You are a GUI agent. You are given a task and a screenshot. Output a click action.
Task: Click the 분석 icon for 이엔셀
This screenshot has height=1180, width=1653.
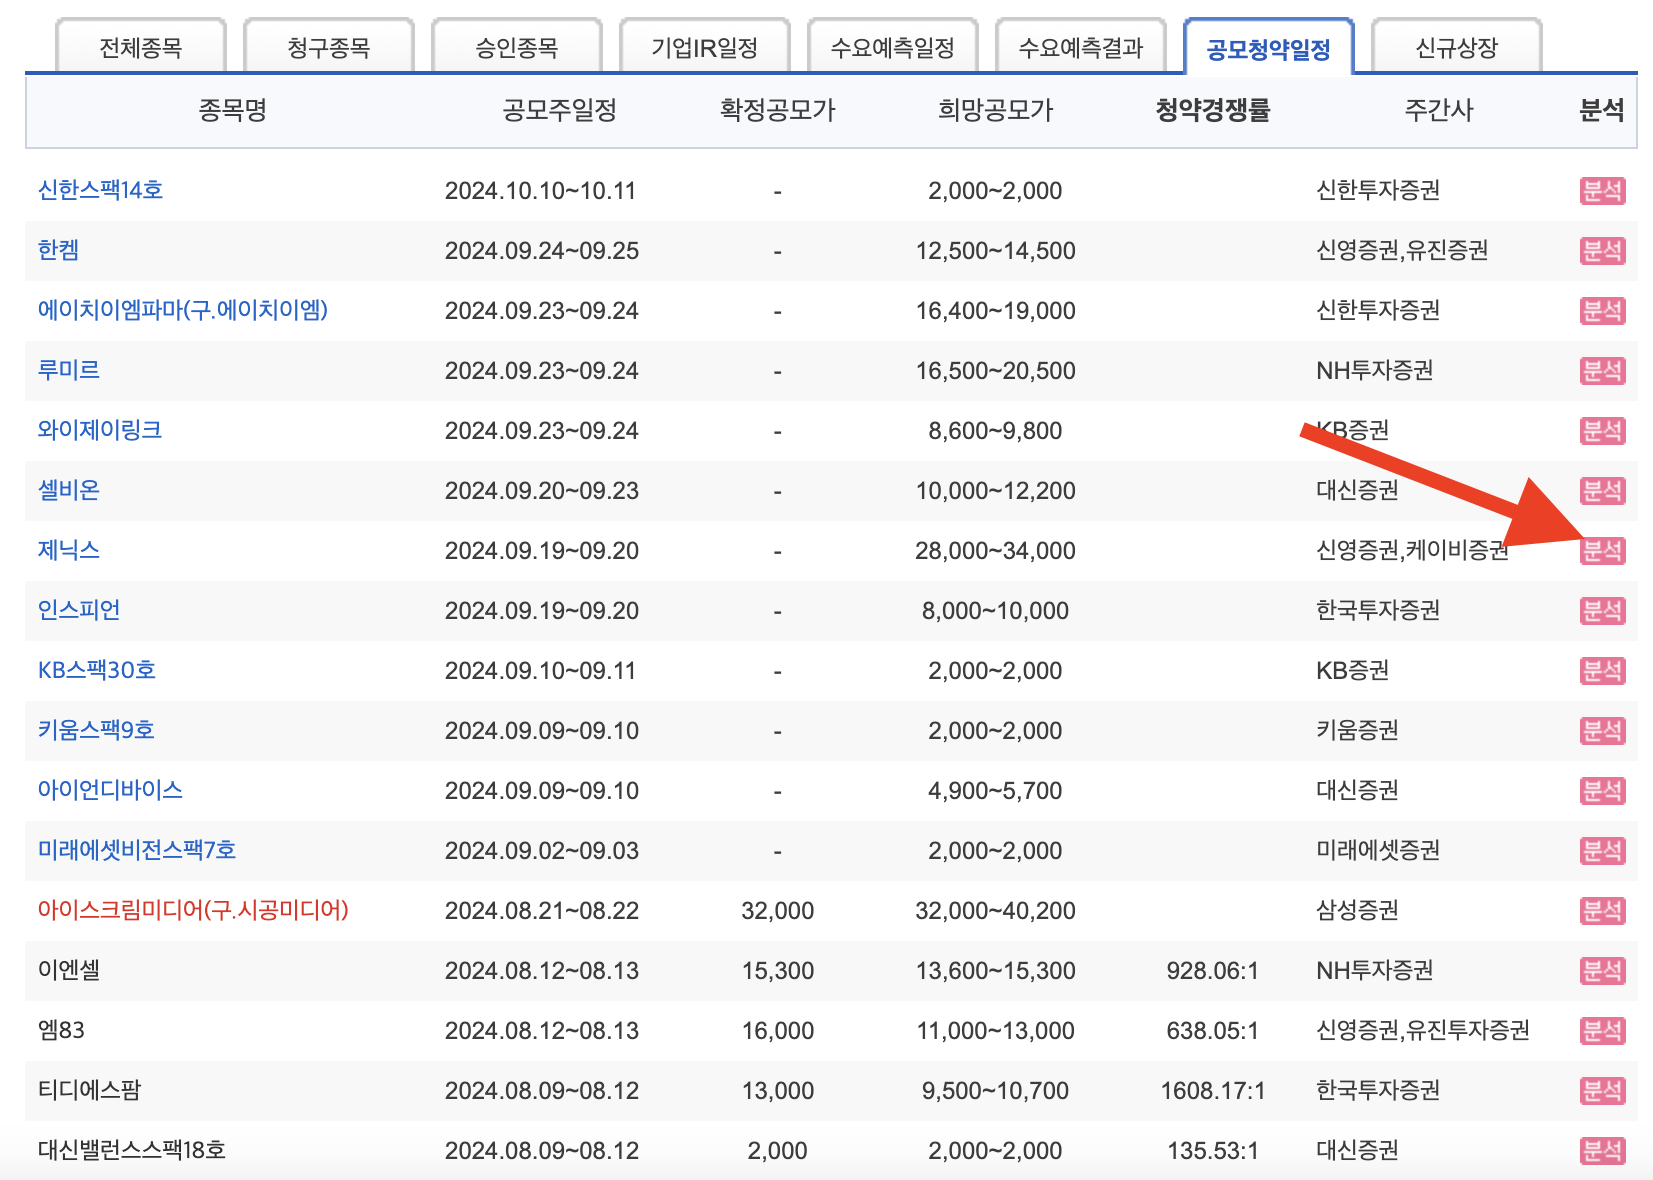point(1602,971)
